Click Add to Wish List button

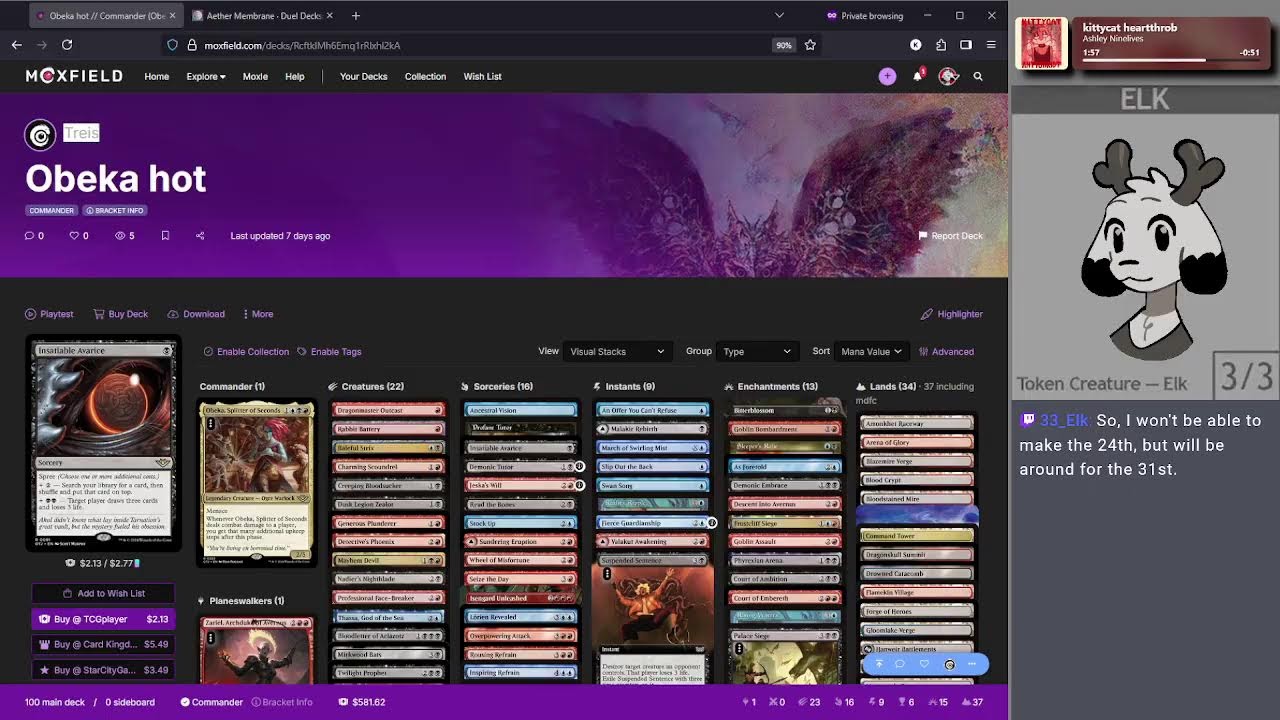[103, 593]
